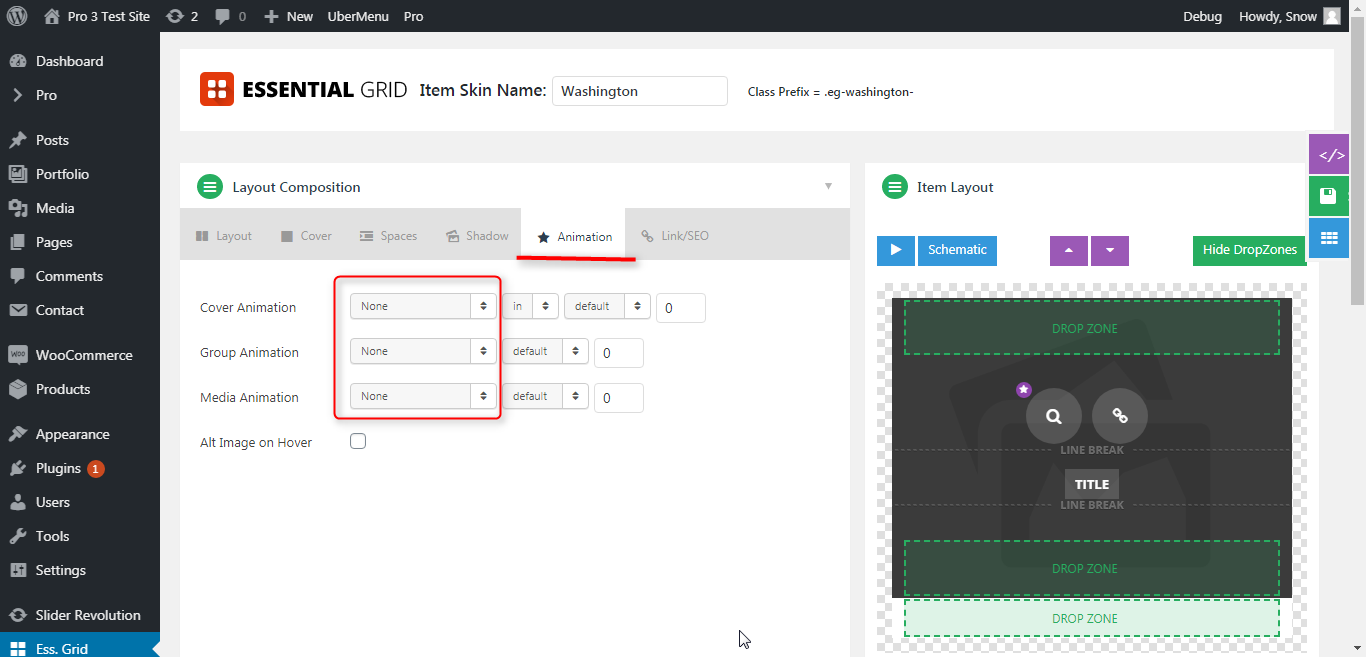The image size is (1366, 657).
Task: Click the purple up arrow button
Action: click(x=1069, y=251)
